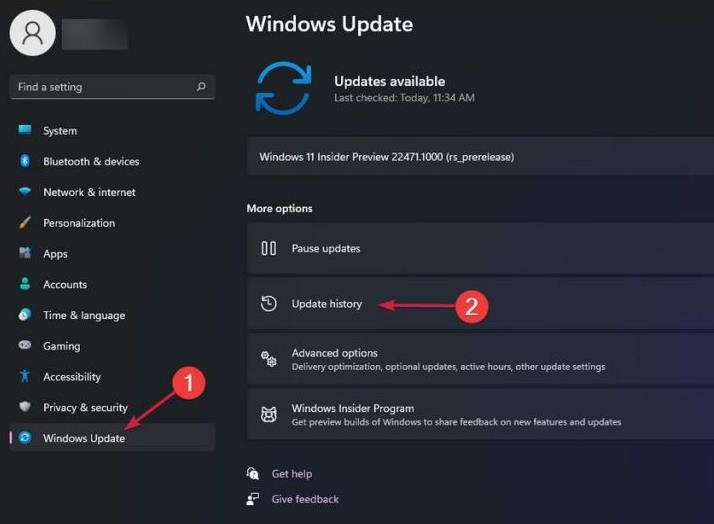Click the More options heading

[x=280, y=208]
